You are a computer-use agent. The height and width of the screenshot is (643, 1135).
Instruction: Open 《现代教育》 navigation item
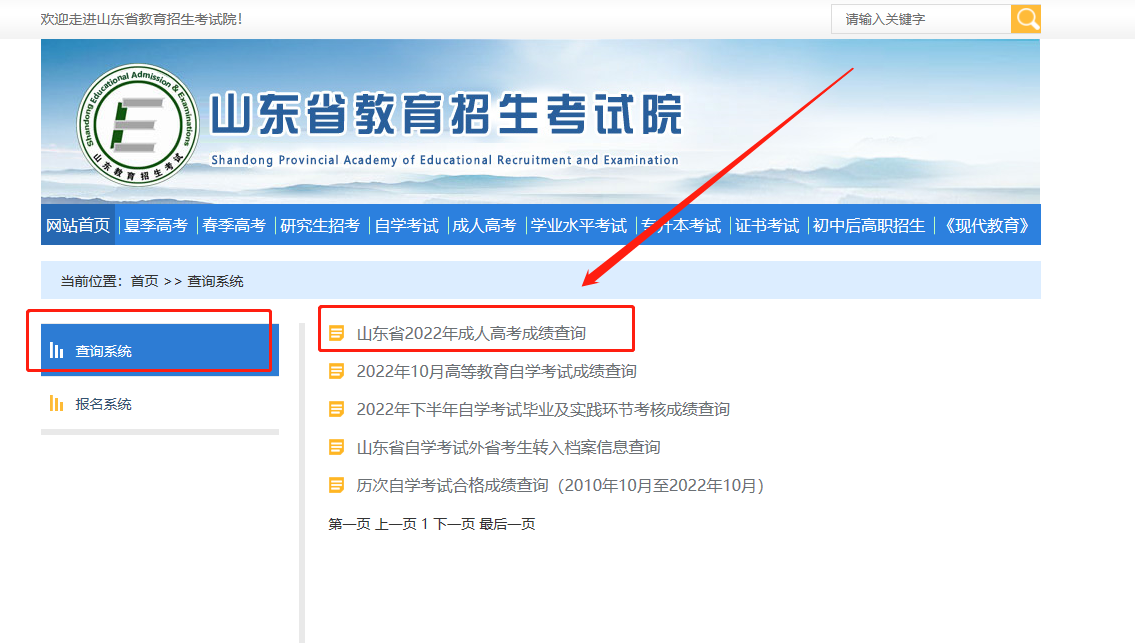click(x=987, y=225)
